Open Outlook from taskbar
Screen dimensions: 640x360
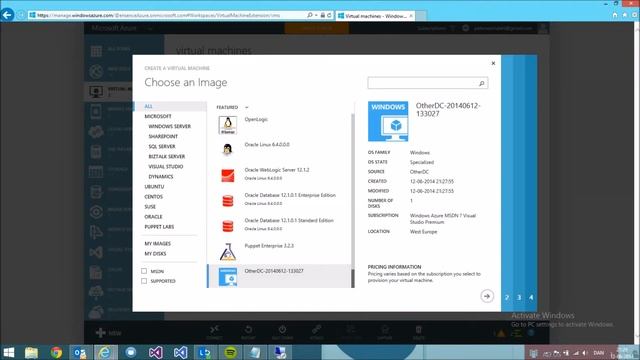click(x=80, y=353)
